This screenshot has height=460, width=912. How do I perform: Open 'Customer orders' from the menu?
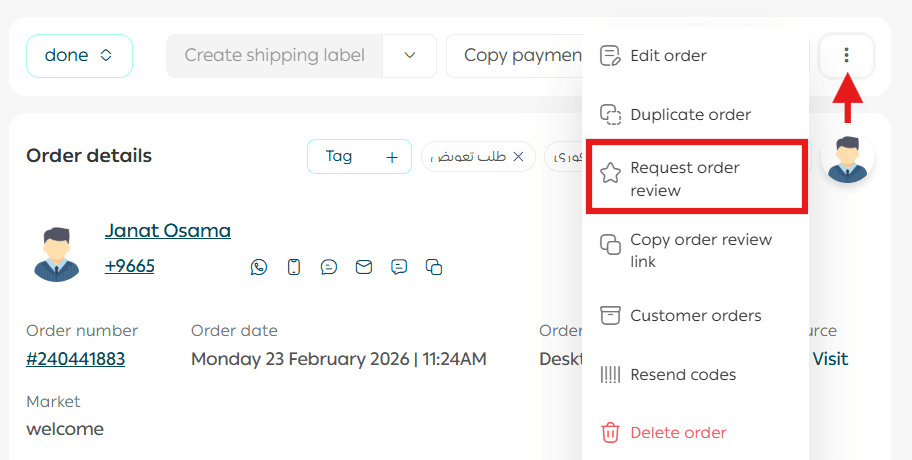point(695,316)
